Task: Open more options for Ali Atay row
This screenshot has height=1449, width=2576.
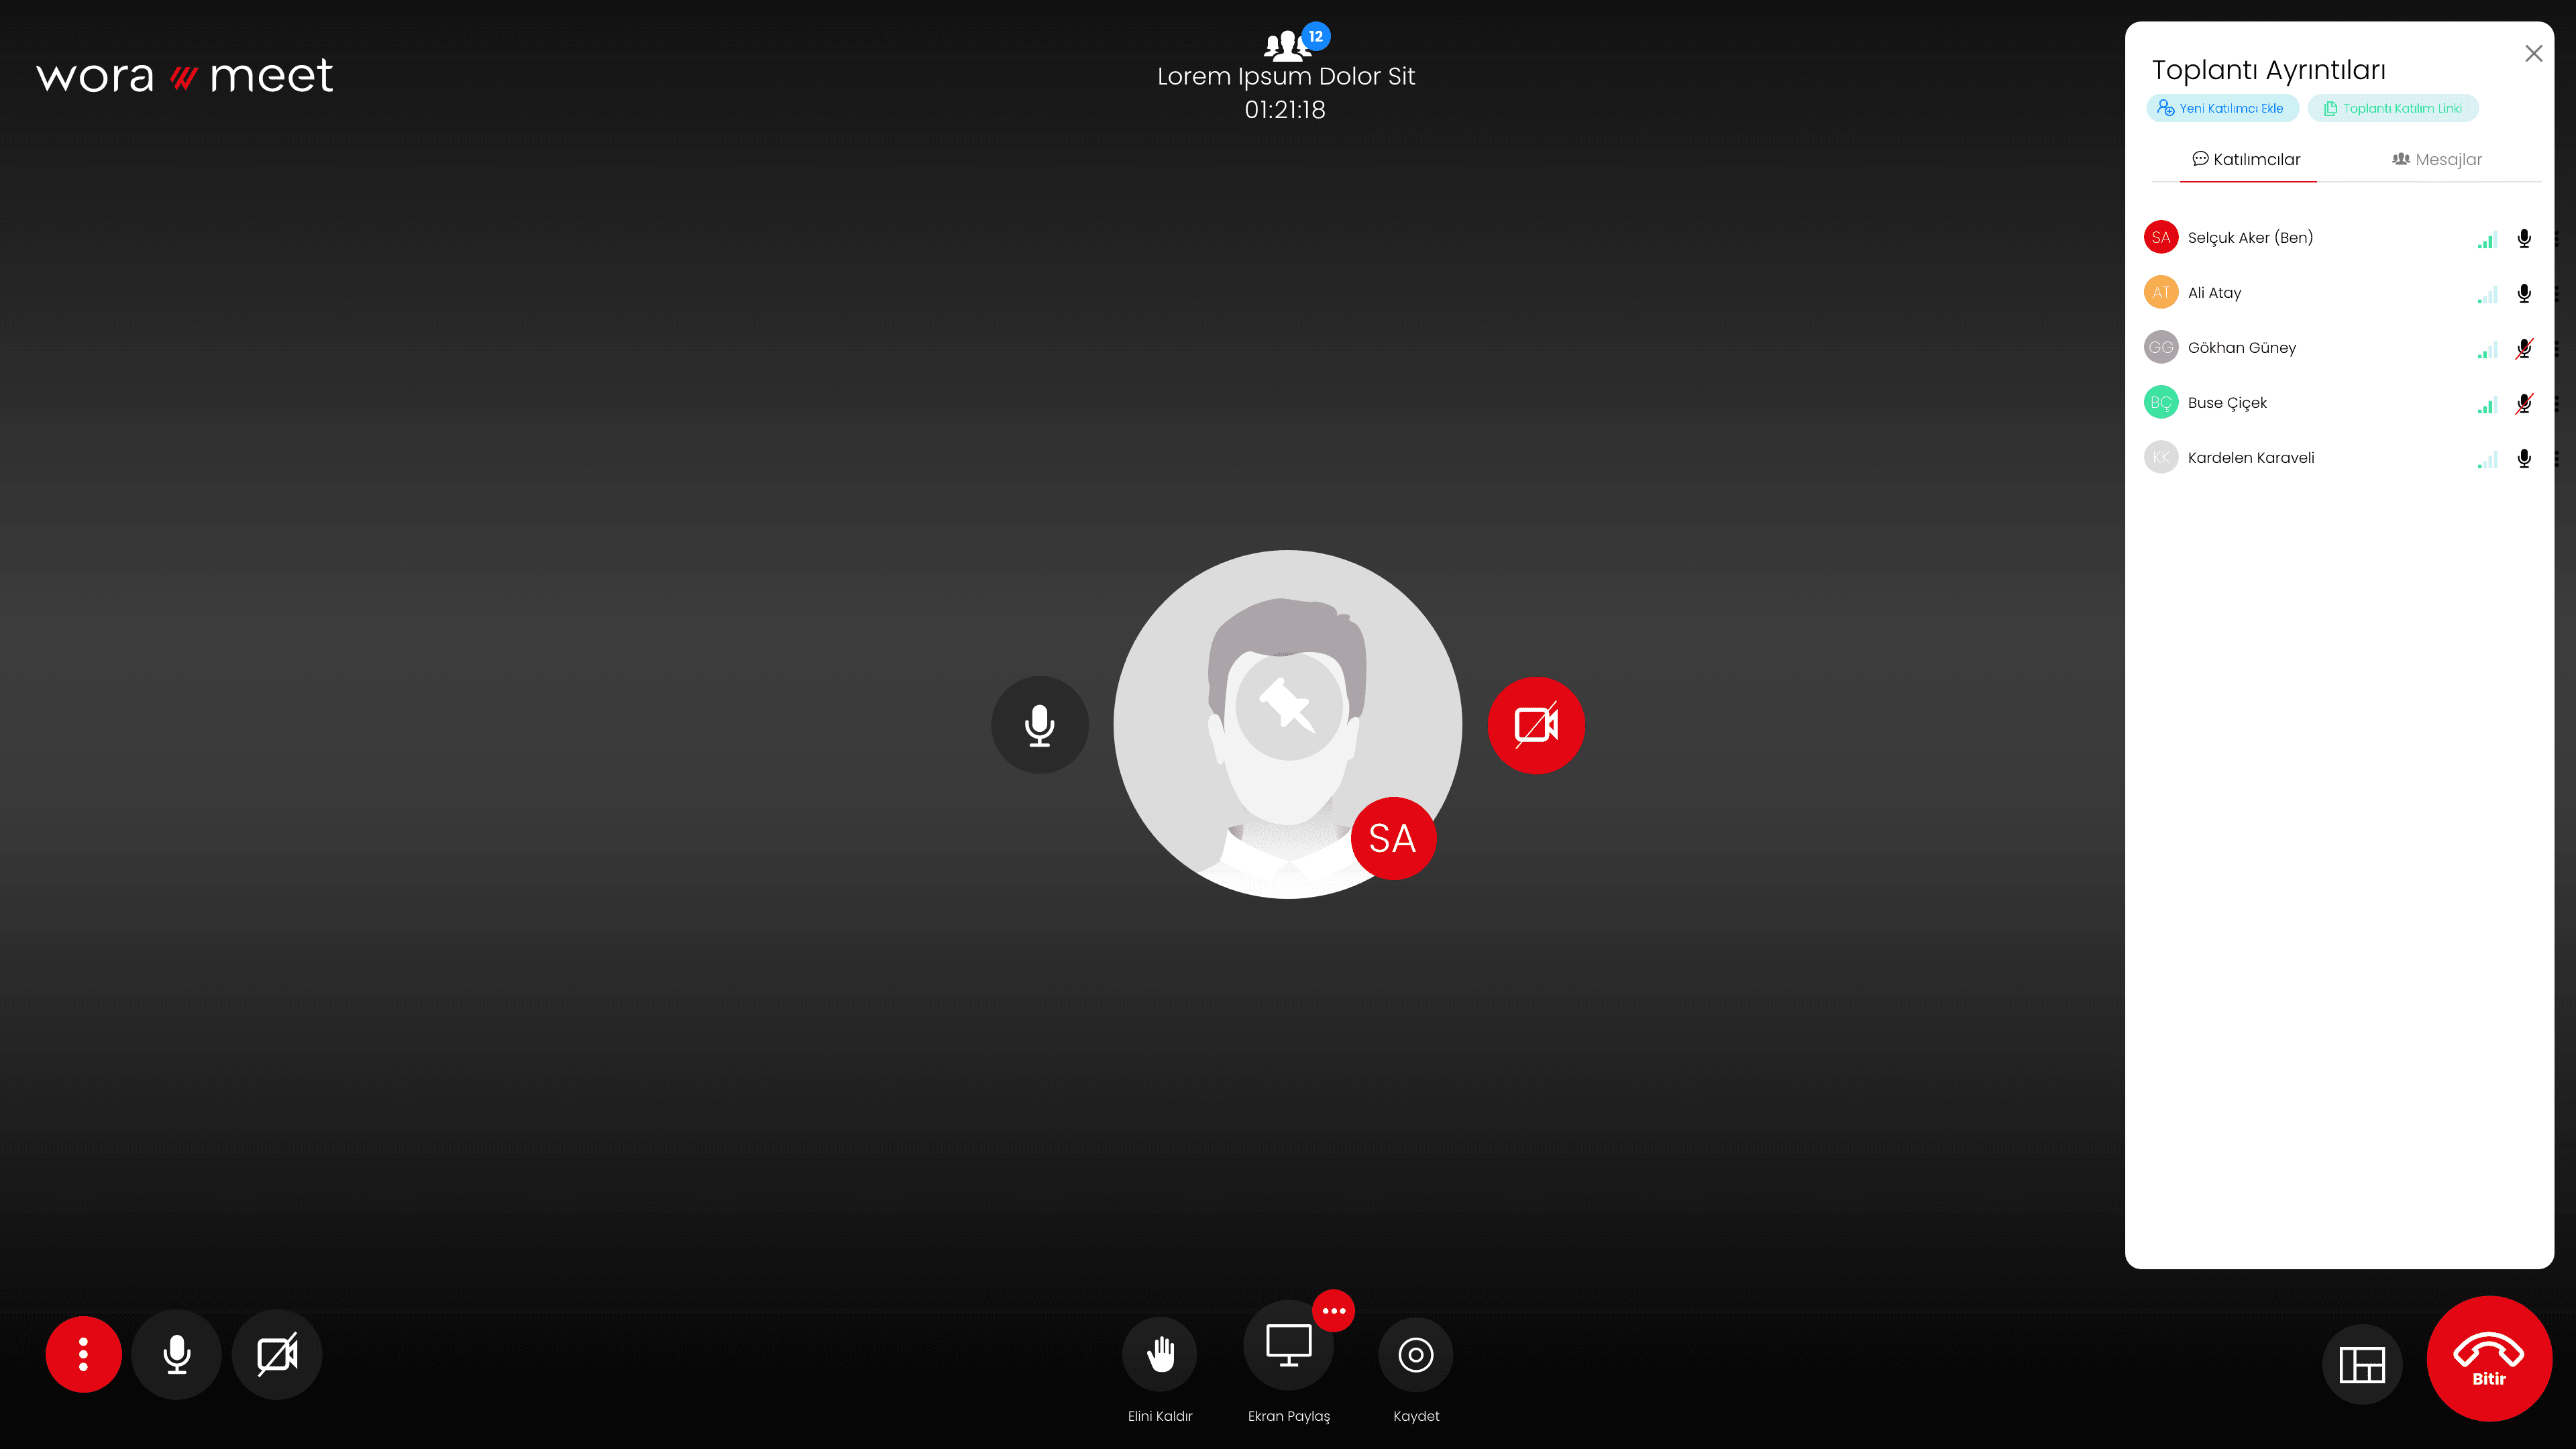Action: pyautogui.click(x=2556, y=293)
